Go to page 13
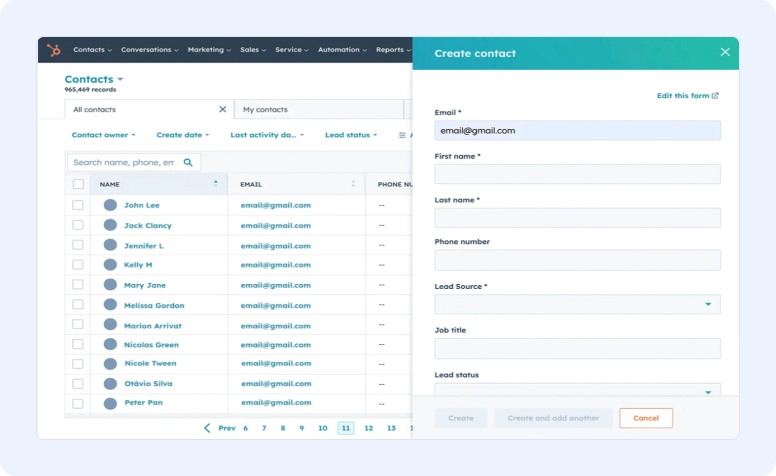The width and height of the screenshot is (776, 476). [x=391, y=428]
